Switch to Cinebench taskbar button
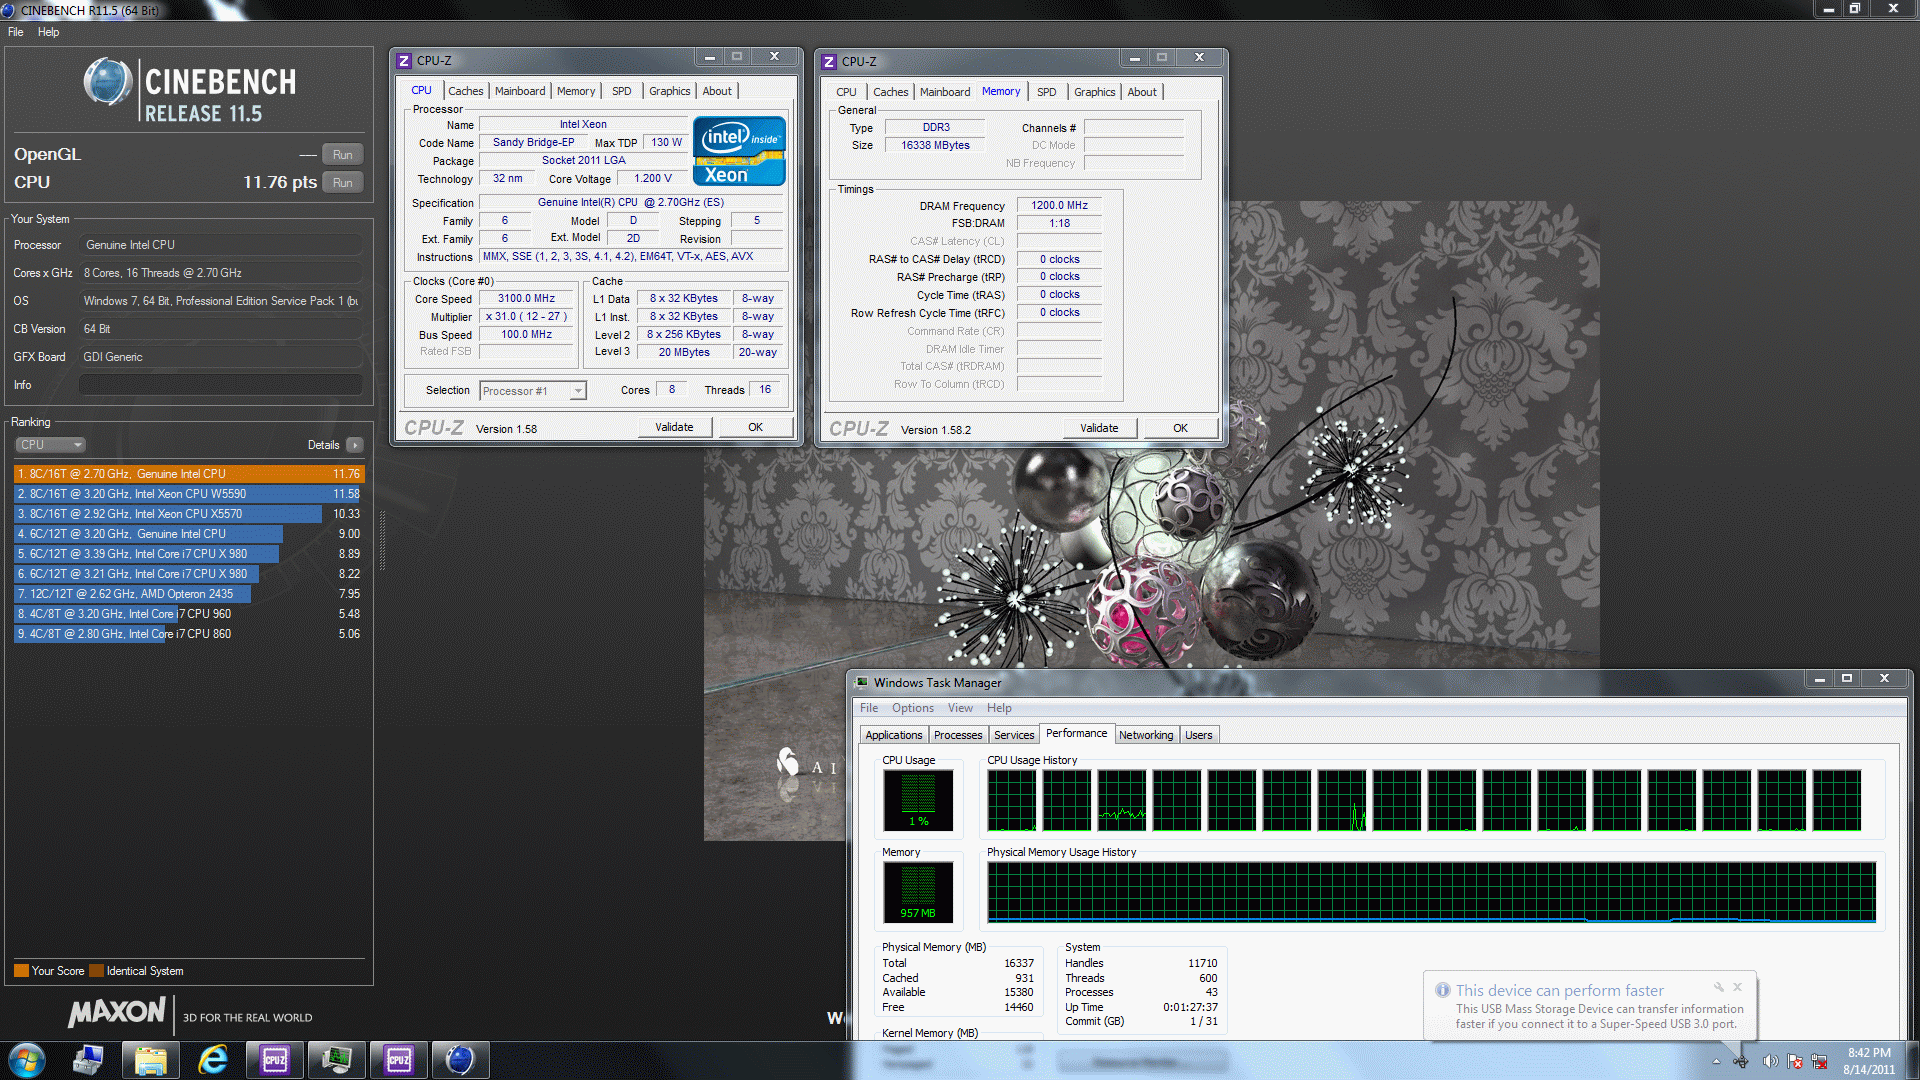The image size is (1920, 1080). (x=460, y=1060)
